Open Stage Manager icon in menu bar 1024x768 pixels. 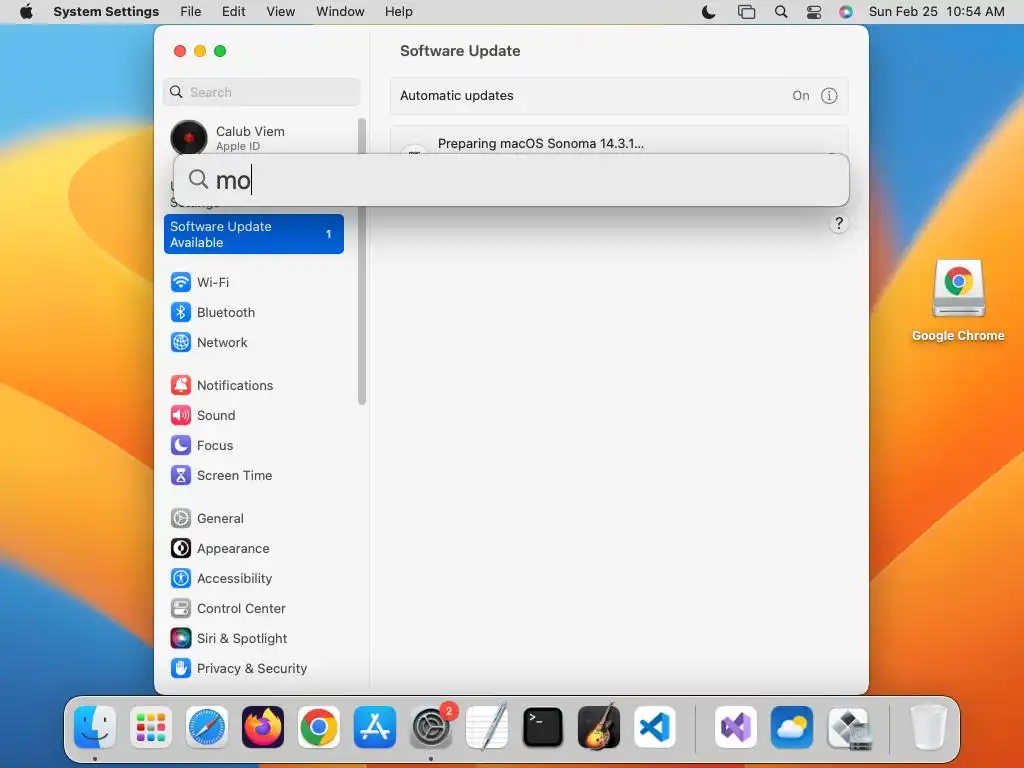746,12
